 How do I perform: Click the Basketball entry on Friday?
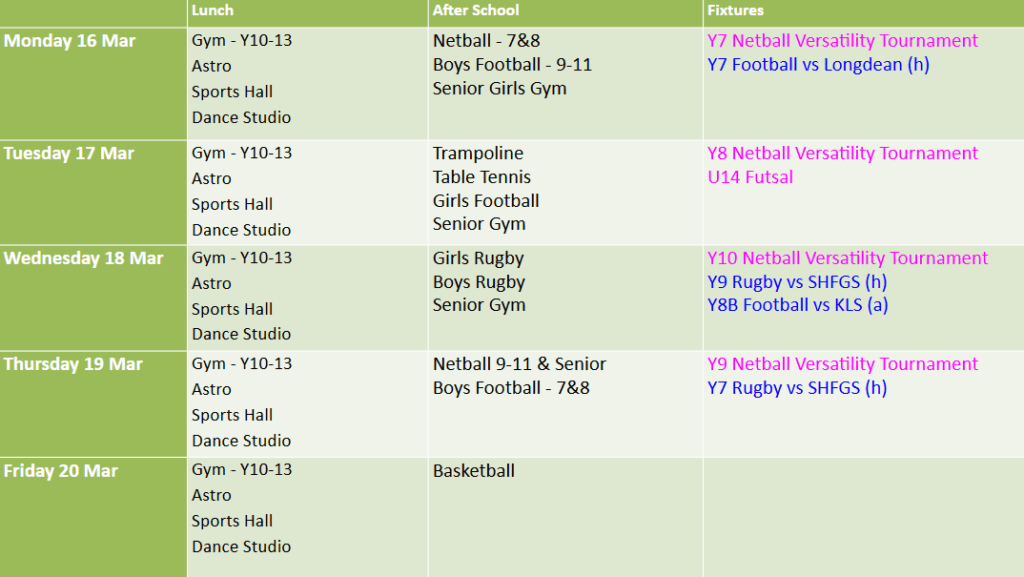point(474,471)
